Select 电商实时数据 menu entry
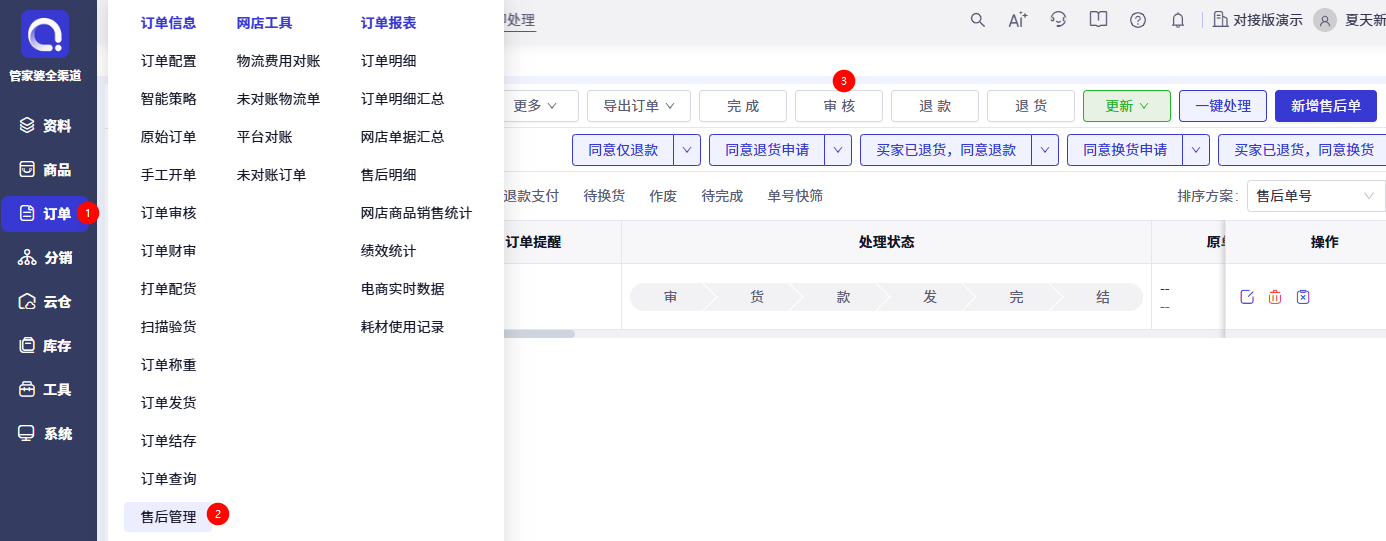Screen dimensions: 1386x541 point(402,289)
